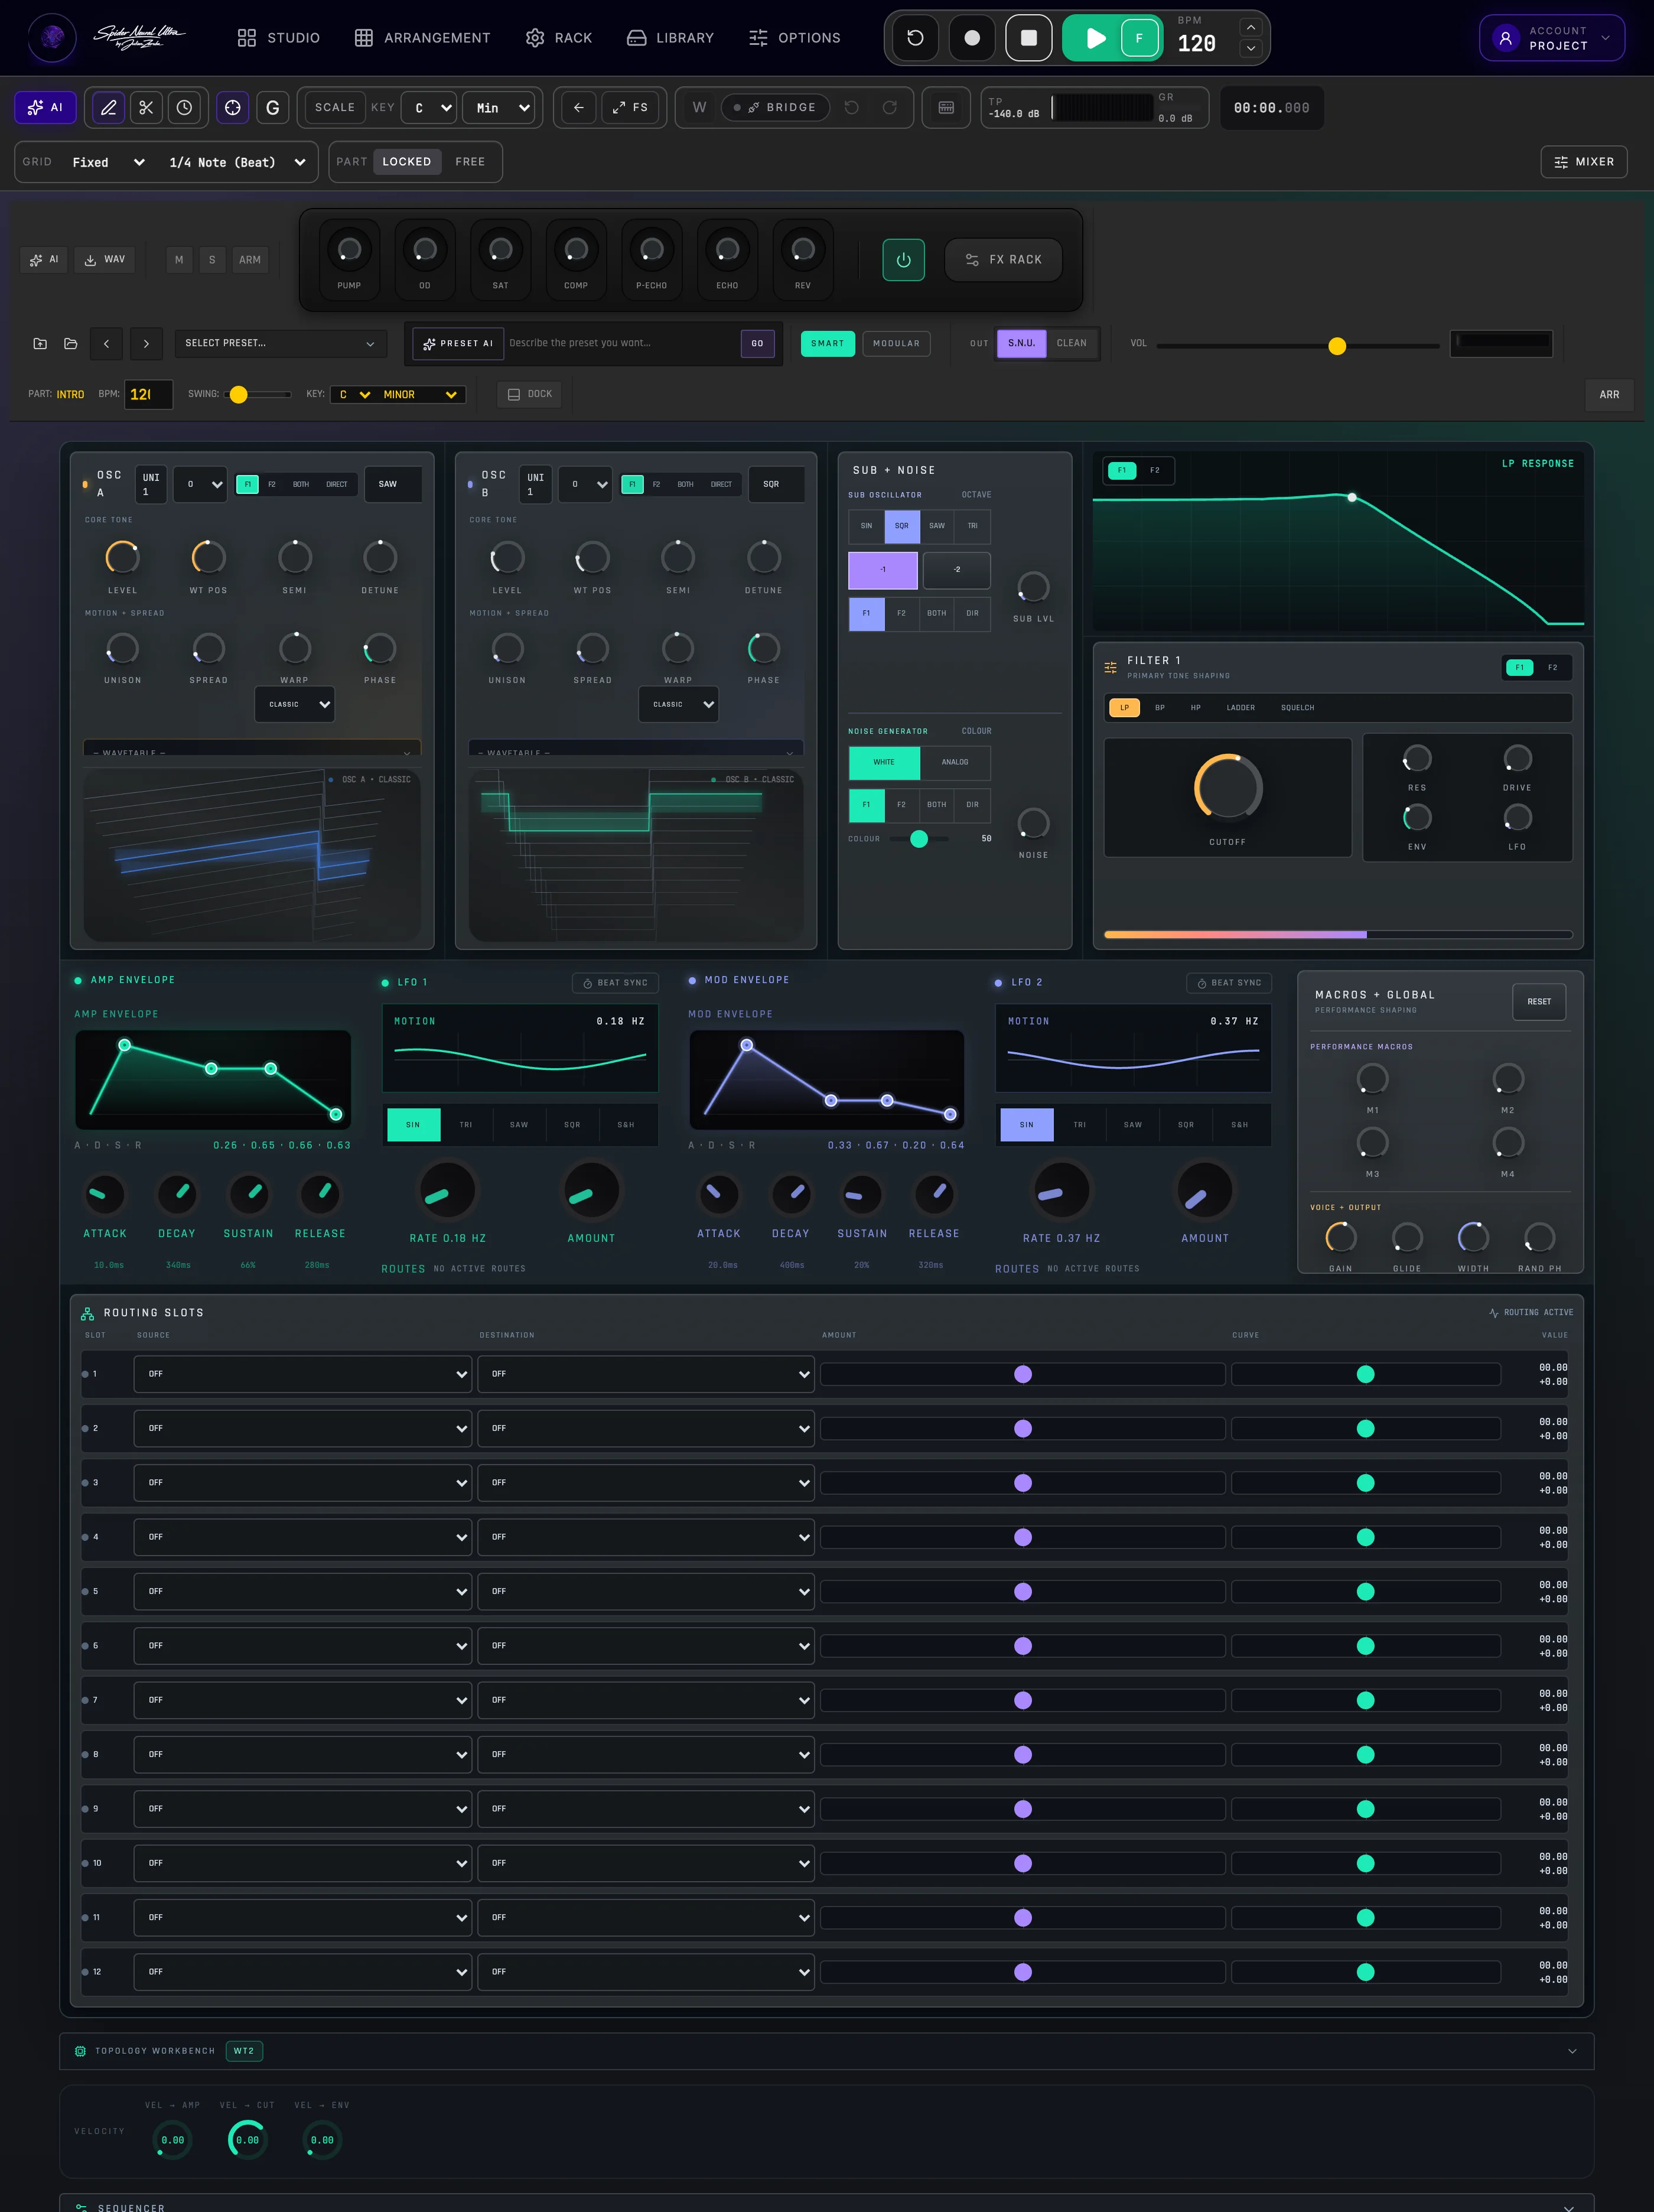Open the Grid Fixed dropdown
Screen dimensions: 1654x2212
click(108, 162)
